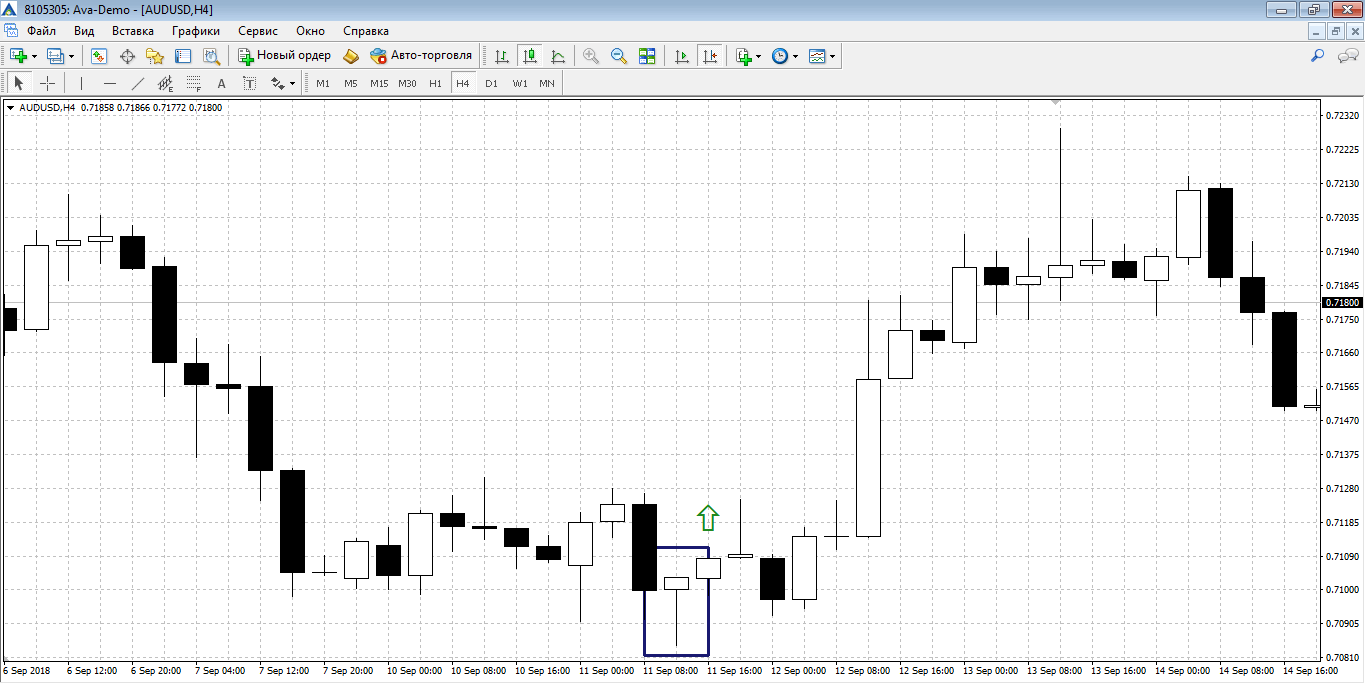Open the Окно menu
The height and width of the screenshot is (683, 1365).
[x=311, y=31]
